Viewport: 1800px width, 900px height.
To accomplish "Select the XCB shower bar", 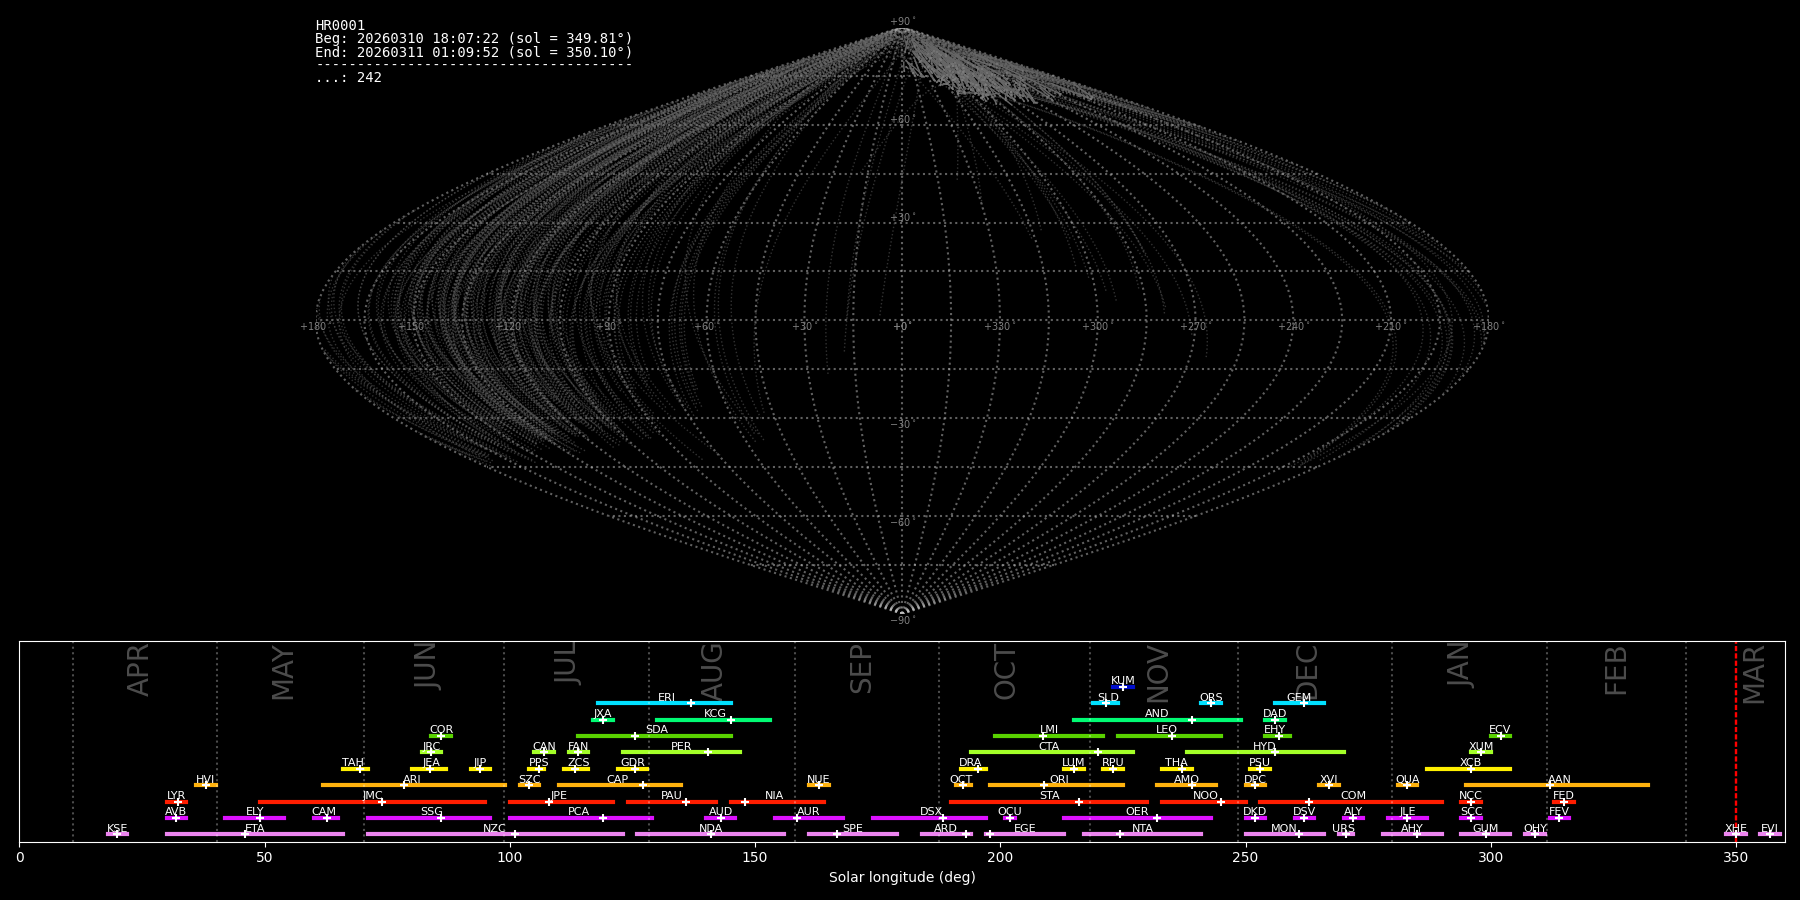I will (x=1468, y=769).
